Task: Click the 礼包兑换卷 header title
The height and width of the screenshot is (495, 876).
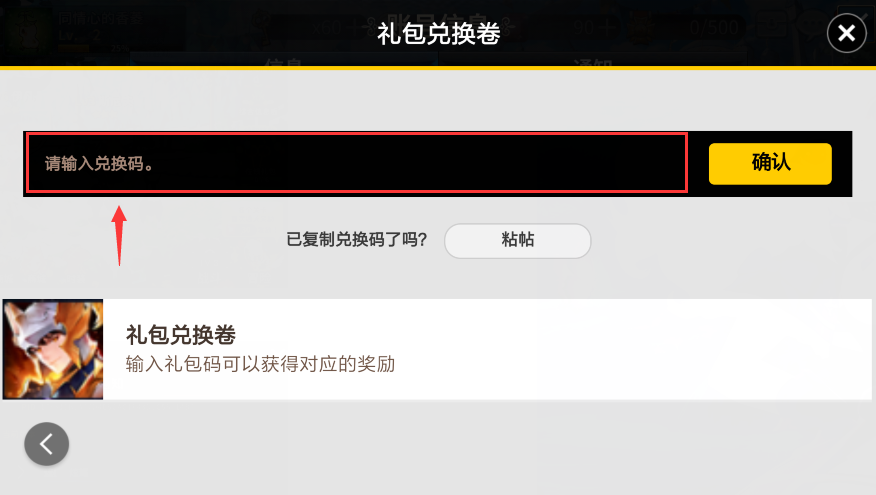Action: click(439, 34)
